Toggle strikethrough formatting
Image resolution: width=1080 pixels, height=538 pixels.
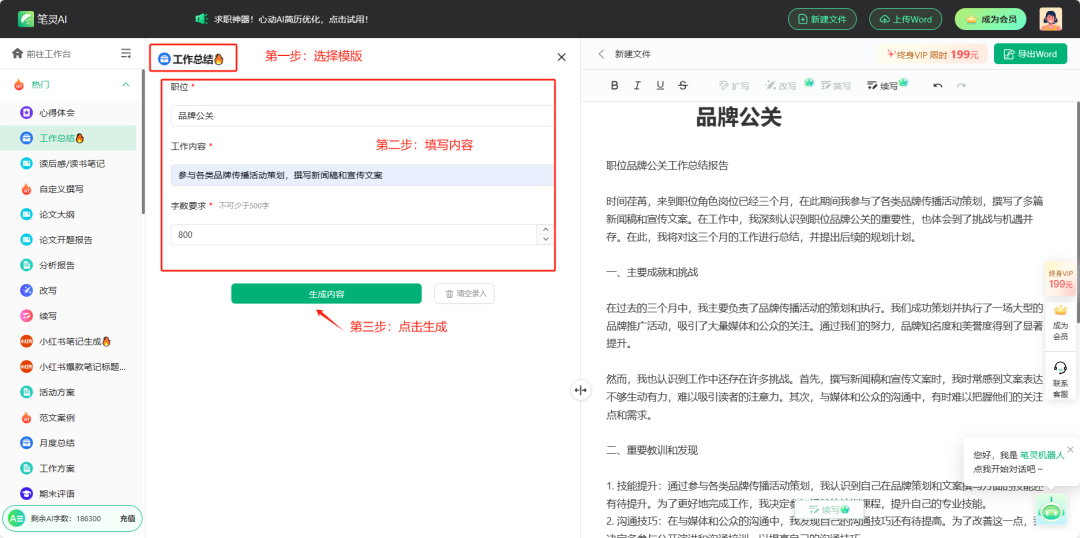pos(683,85)
